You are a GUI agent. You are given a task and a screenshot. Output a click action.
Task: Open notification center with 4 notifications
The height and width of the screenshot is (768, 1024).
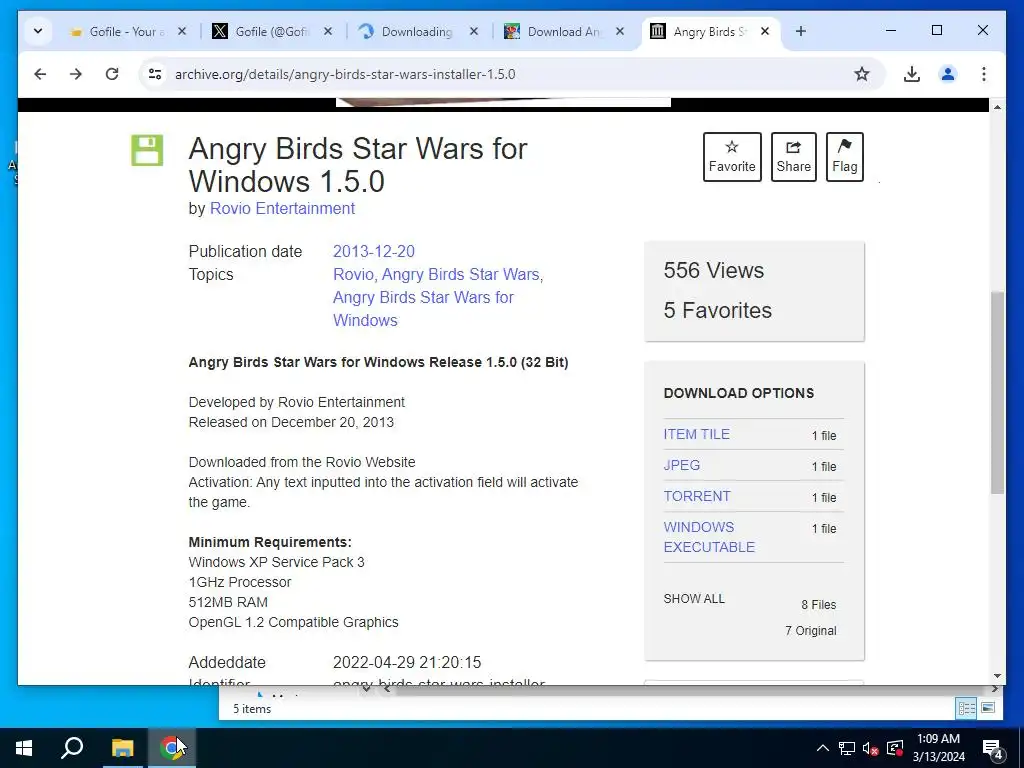993,748
